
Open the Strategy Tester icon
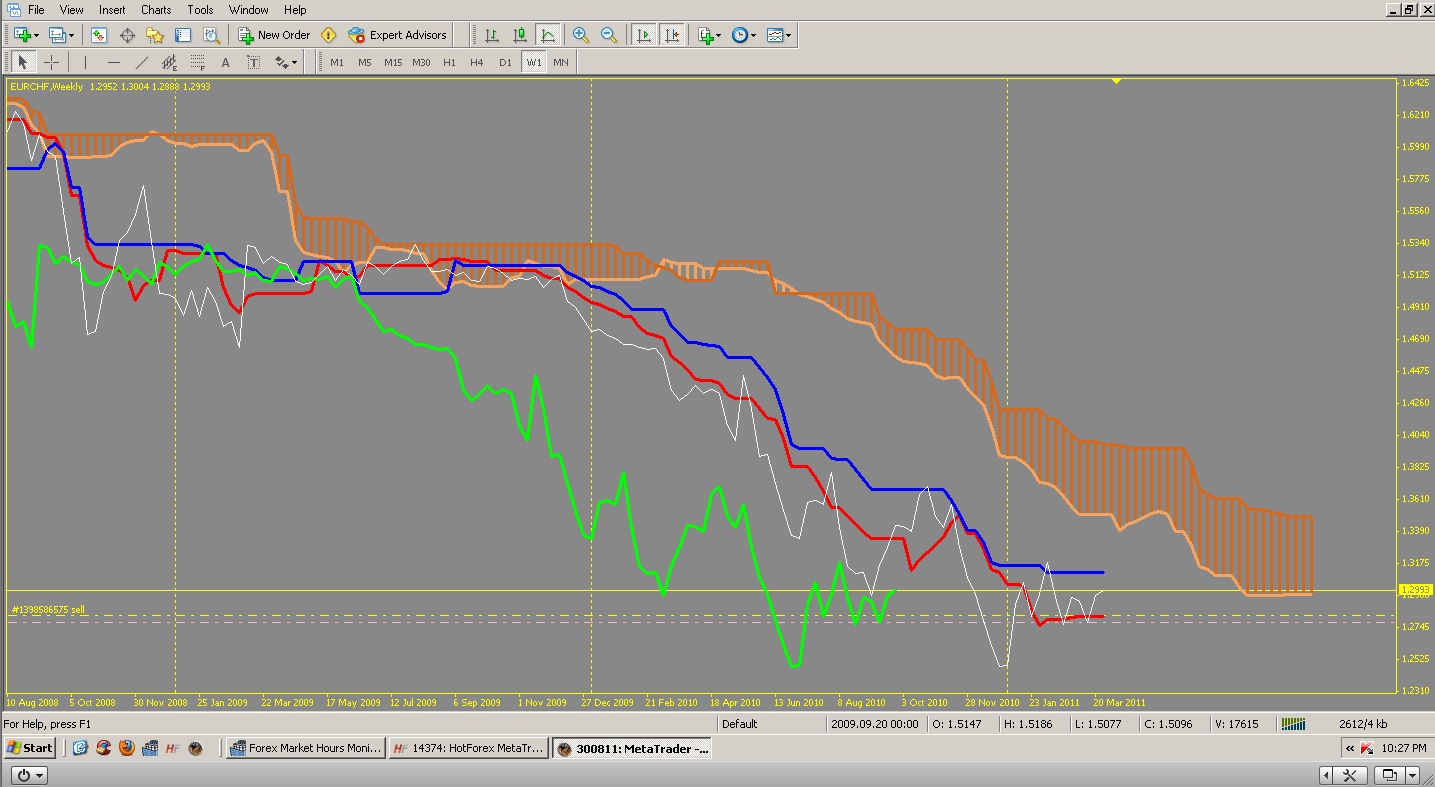211,35
